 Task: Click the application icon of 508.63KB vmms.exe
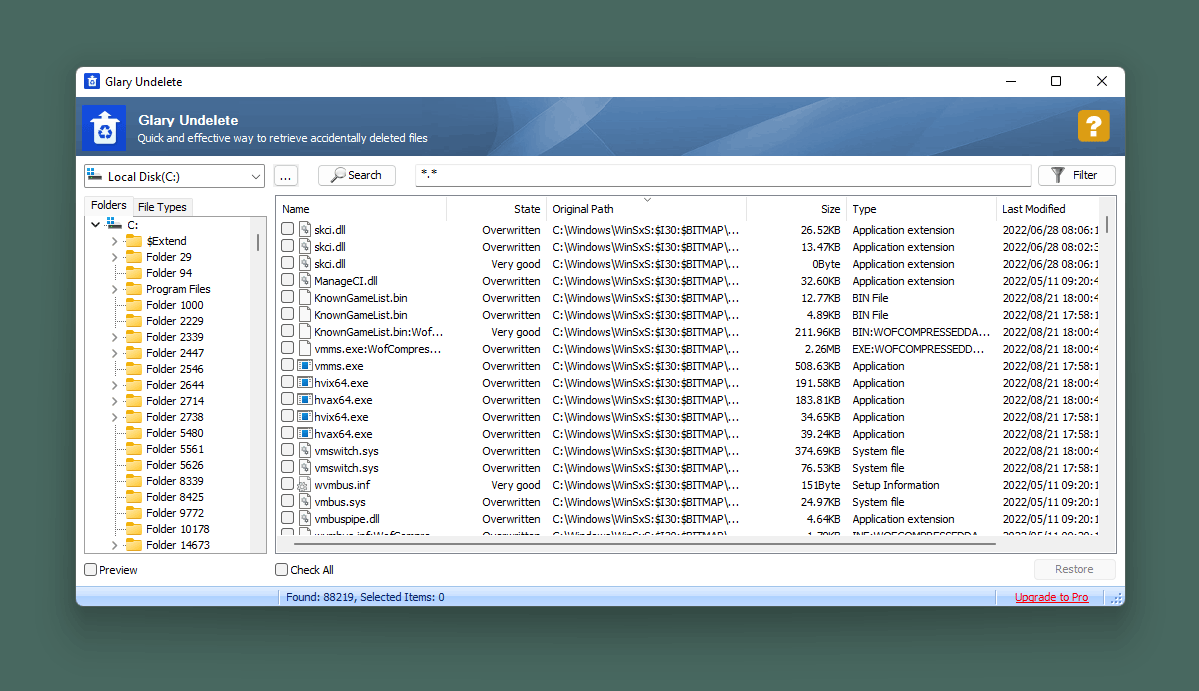[305, 365]
